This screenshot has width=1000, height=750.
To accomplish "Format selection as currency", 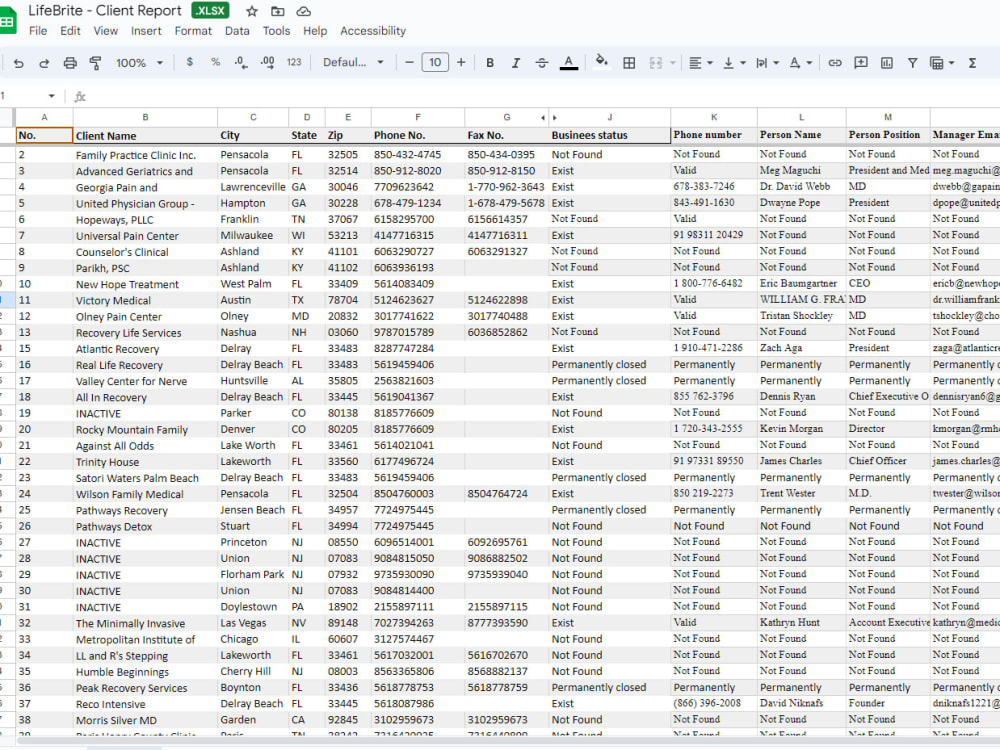I will click(188, 62).
